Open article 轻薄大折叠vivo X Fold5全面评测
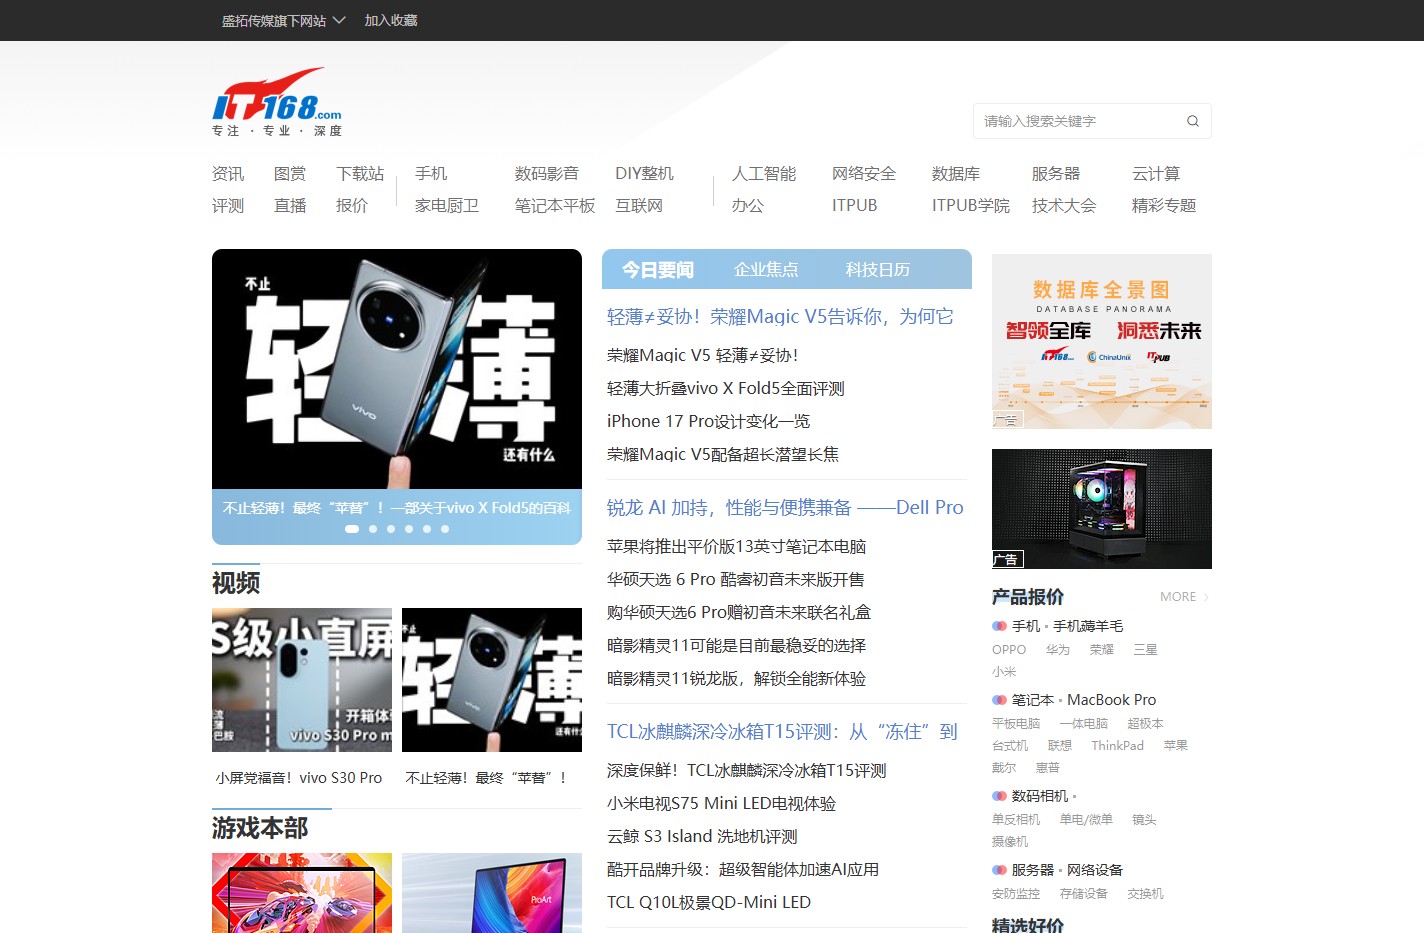 point(726,389)
